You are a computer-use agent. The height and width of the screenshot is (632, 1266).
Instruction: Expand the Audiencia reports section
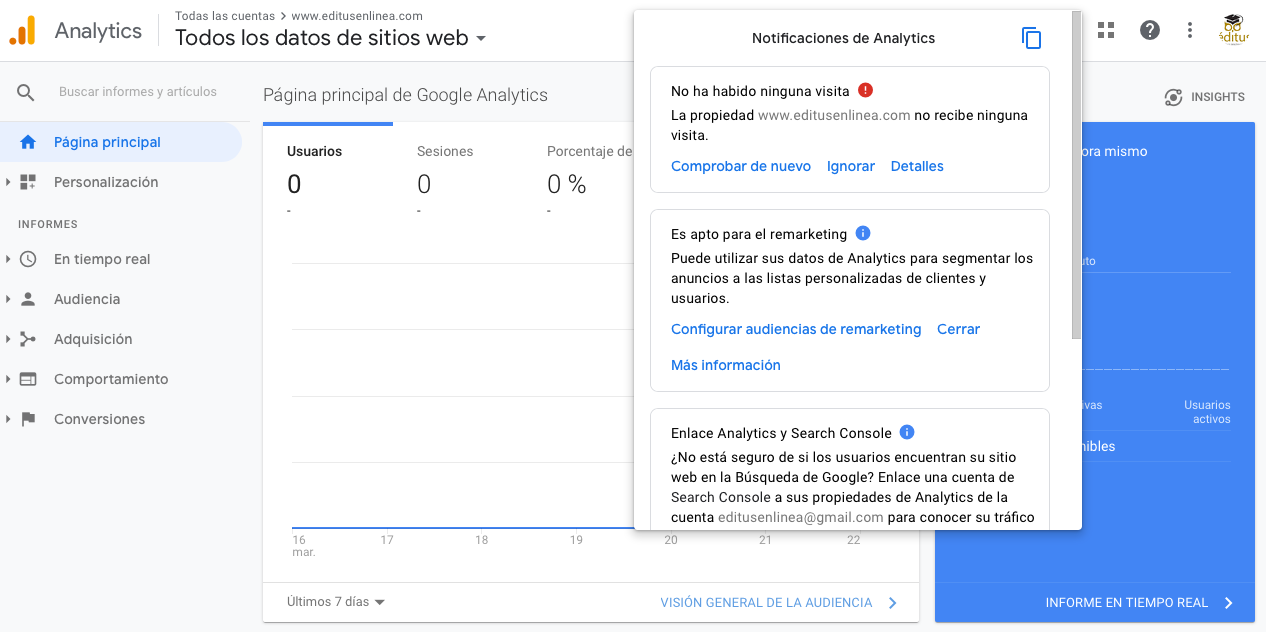(87, 299)
